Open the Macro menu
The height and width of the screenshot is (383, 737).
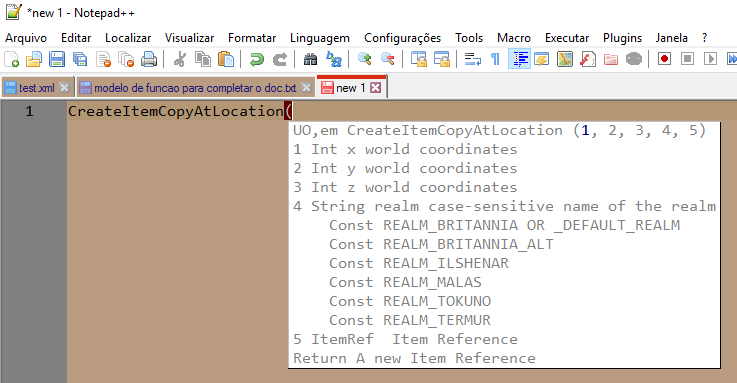click(x=514, y=38)
